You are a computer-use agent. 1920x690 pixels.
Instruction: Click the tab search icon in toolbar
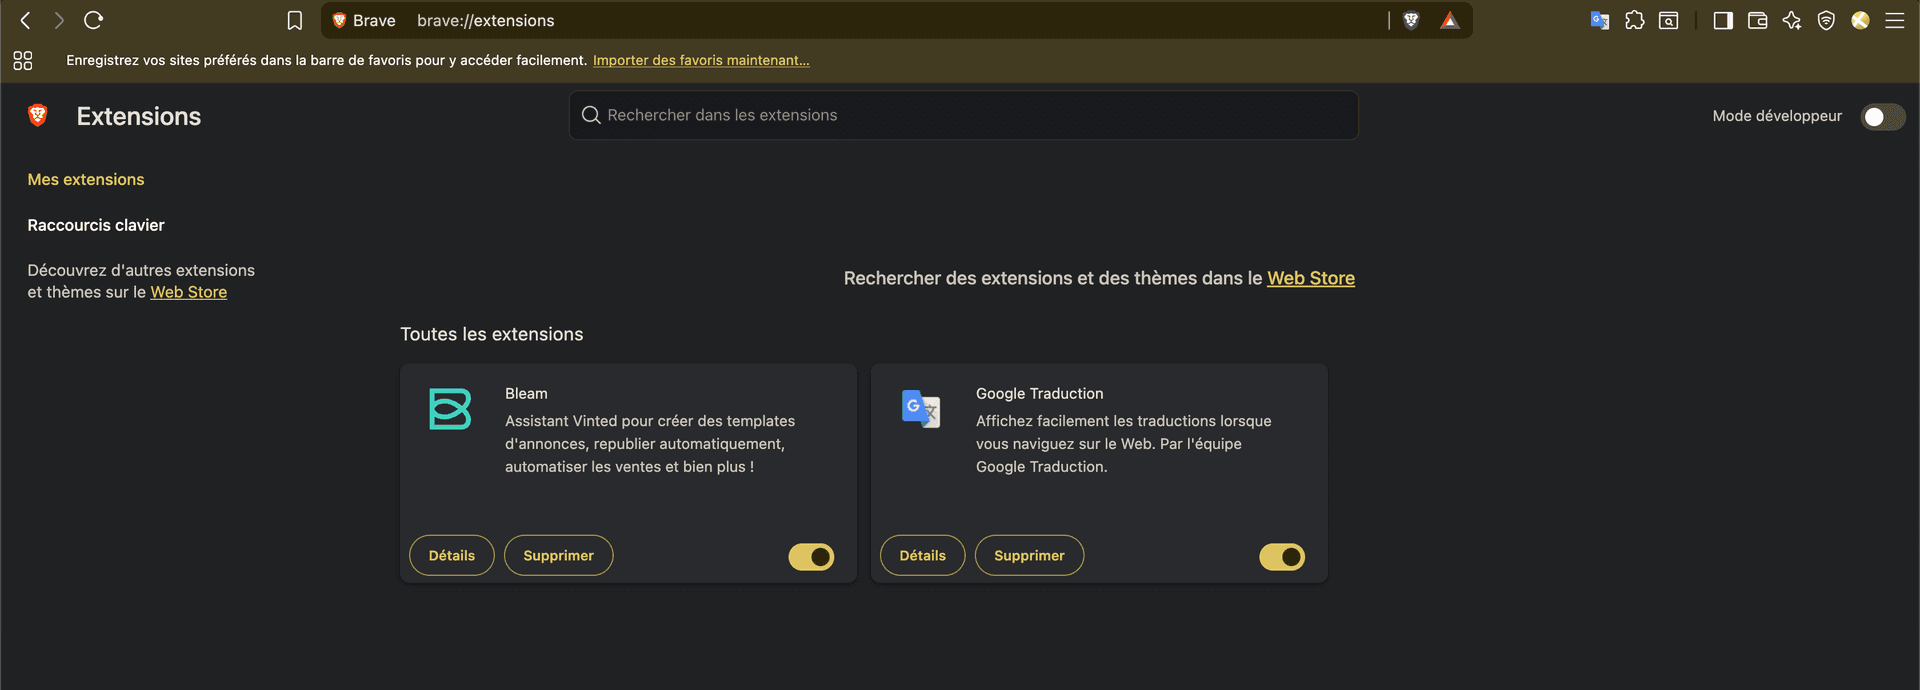pyautogui.click(x=1669, y=20)
